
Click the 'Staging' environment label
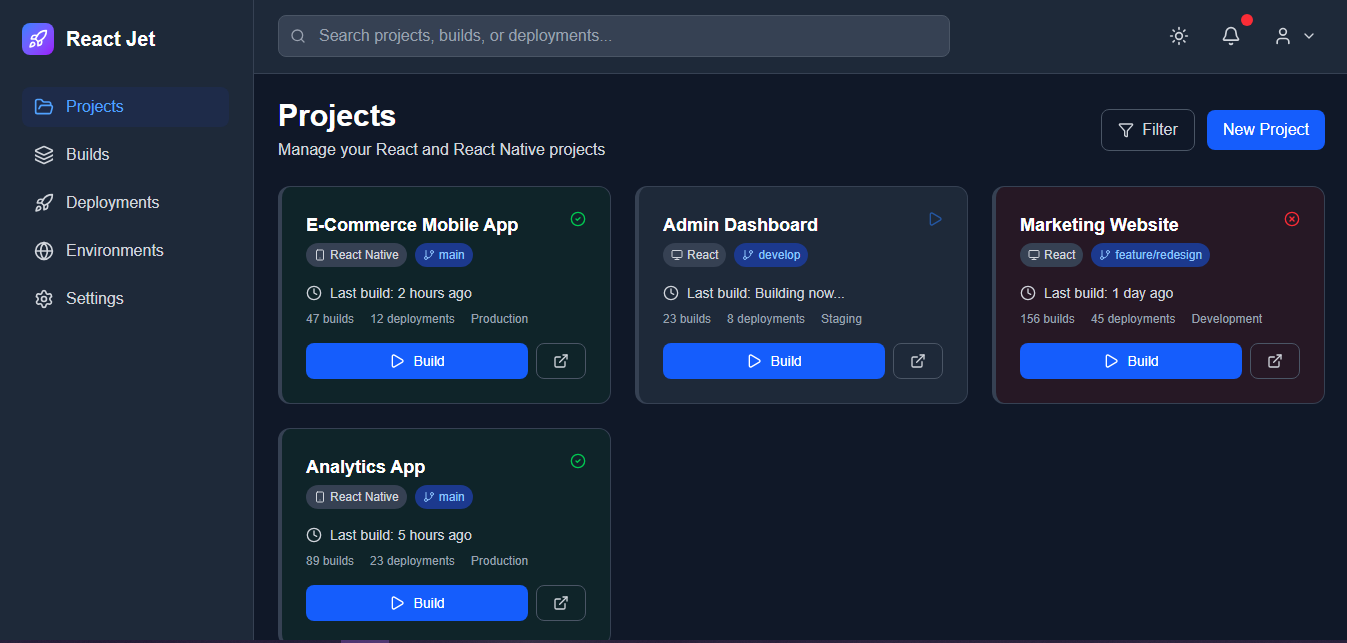(841, 319)
